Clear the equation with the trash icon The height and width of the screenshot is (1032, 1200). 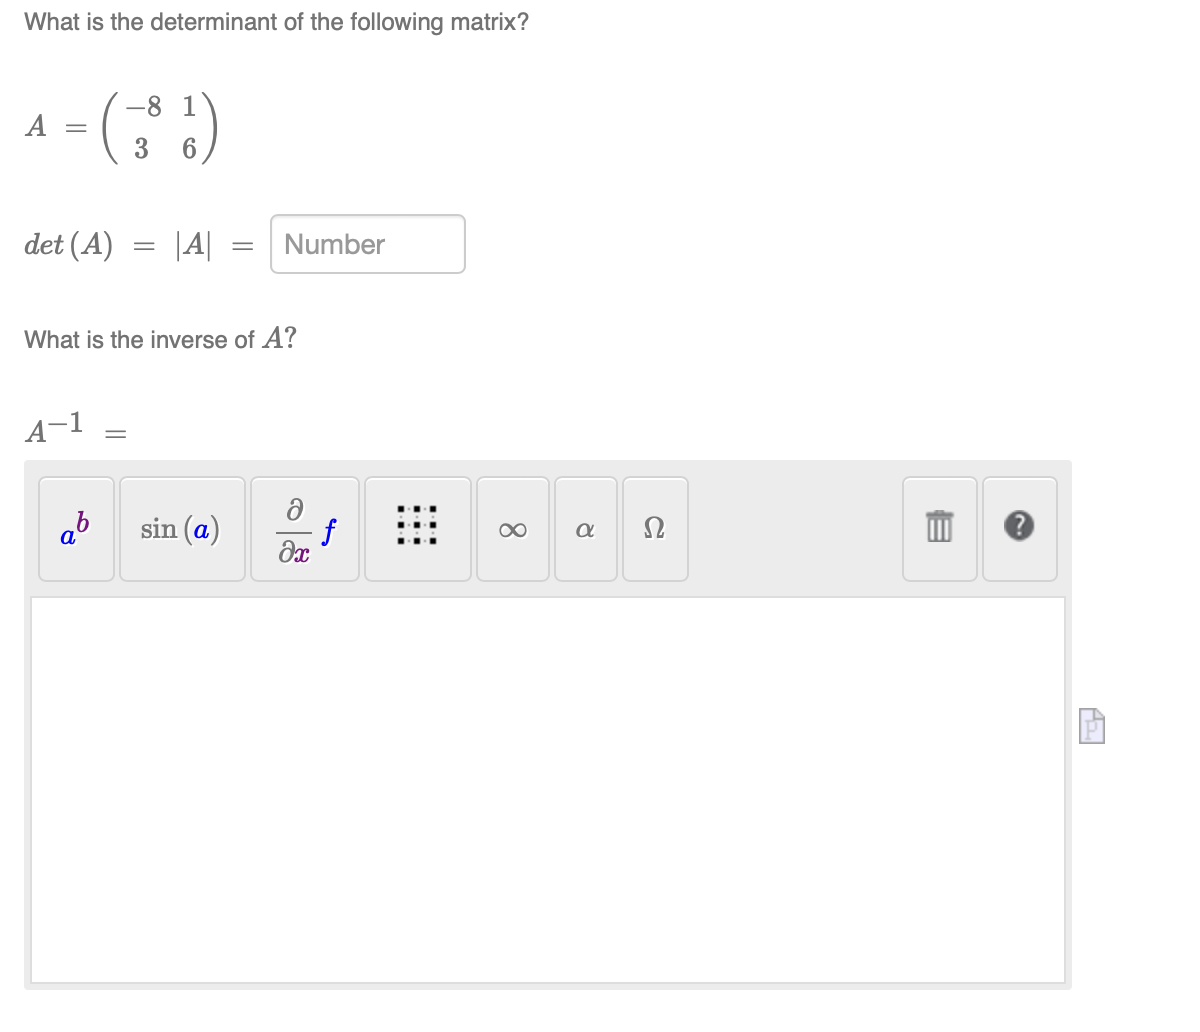point(939,529)
